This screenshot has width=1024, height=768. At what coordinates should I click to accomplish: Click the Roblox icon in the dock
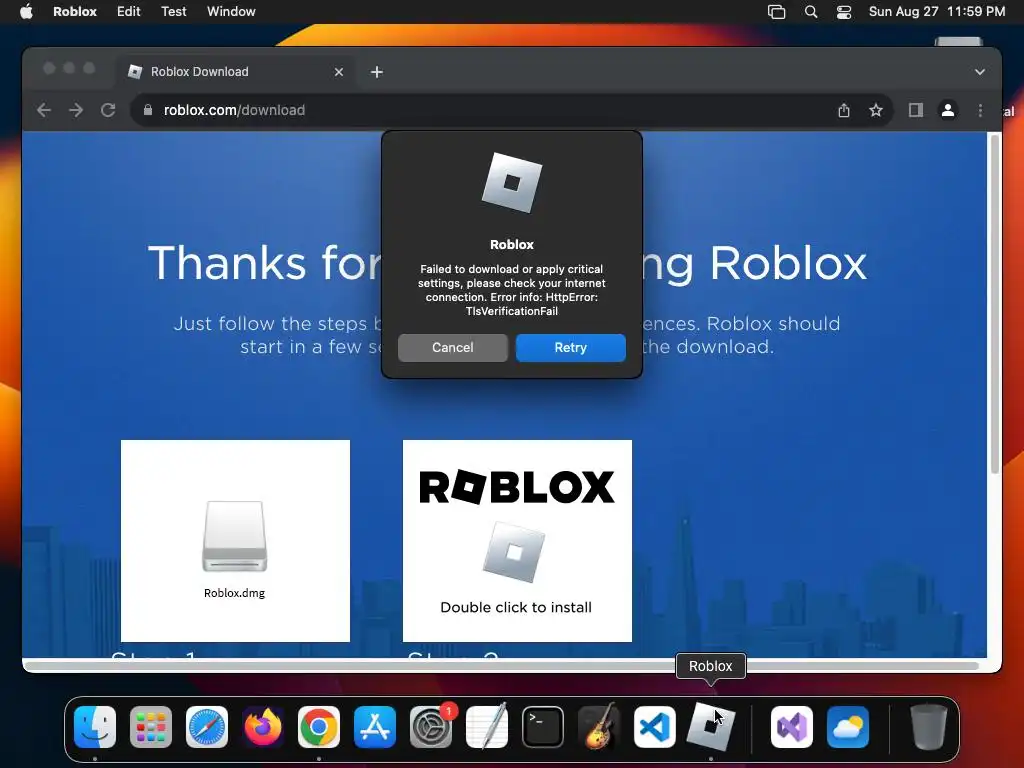pos(711,726)
